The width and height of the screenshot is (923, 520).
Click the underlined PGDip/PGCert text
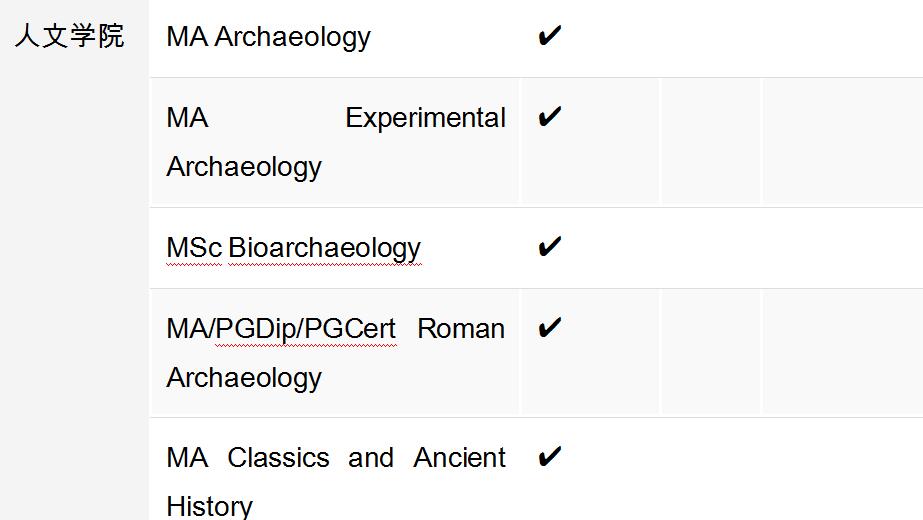306,329
